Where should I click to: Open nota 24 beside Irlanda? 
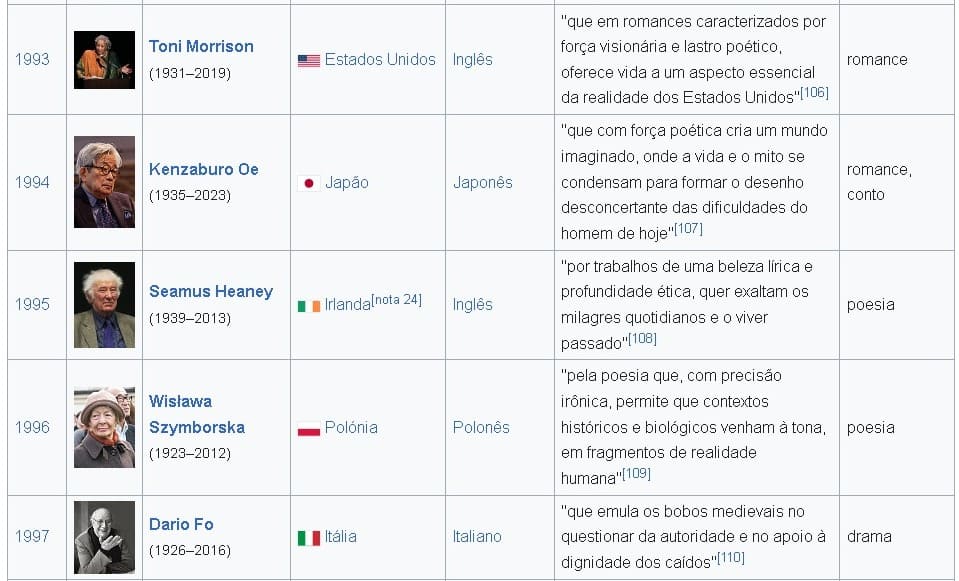tap(396, 300)
